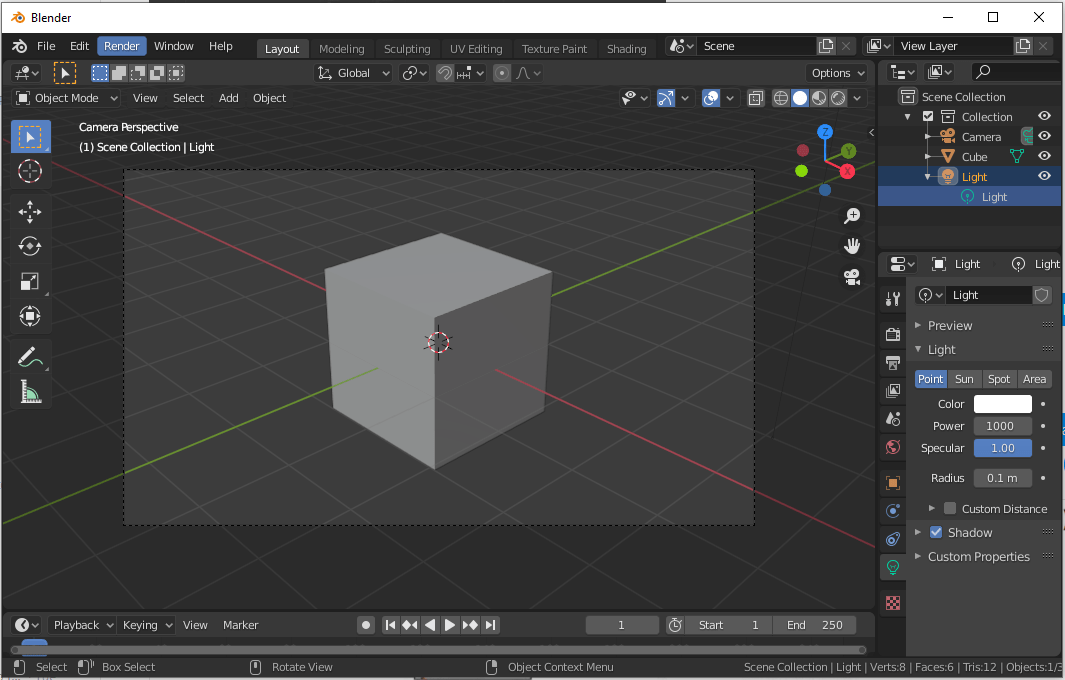This screenshot has width=1065, height=680.
Task: Open the Render Properties tab
Action: pyautogui.click(x=892, y=333)
